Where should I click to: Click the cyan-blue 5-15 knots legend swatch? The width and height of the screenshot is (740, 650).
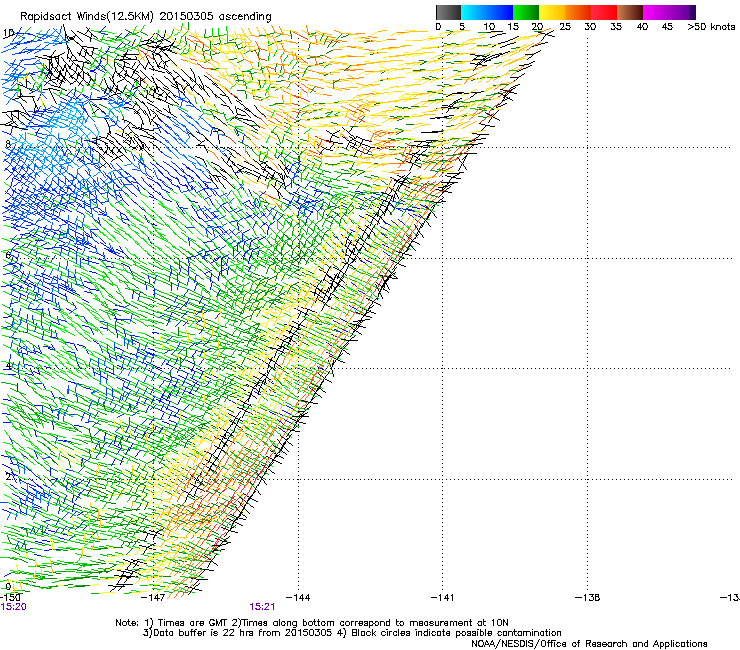pos(487,12)
